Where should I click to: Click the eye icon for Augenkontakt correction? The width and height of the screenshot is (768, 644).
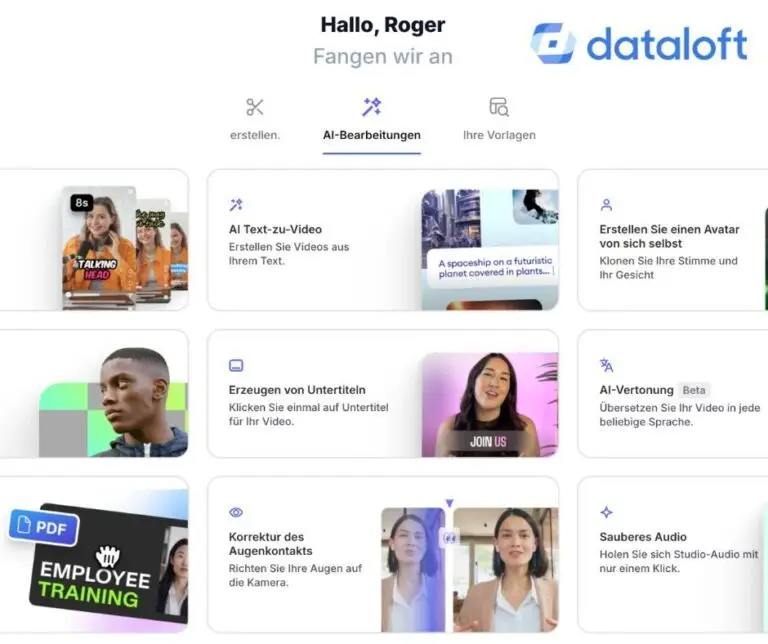tap(236, 513)
